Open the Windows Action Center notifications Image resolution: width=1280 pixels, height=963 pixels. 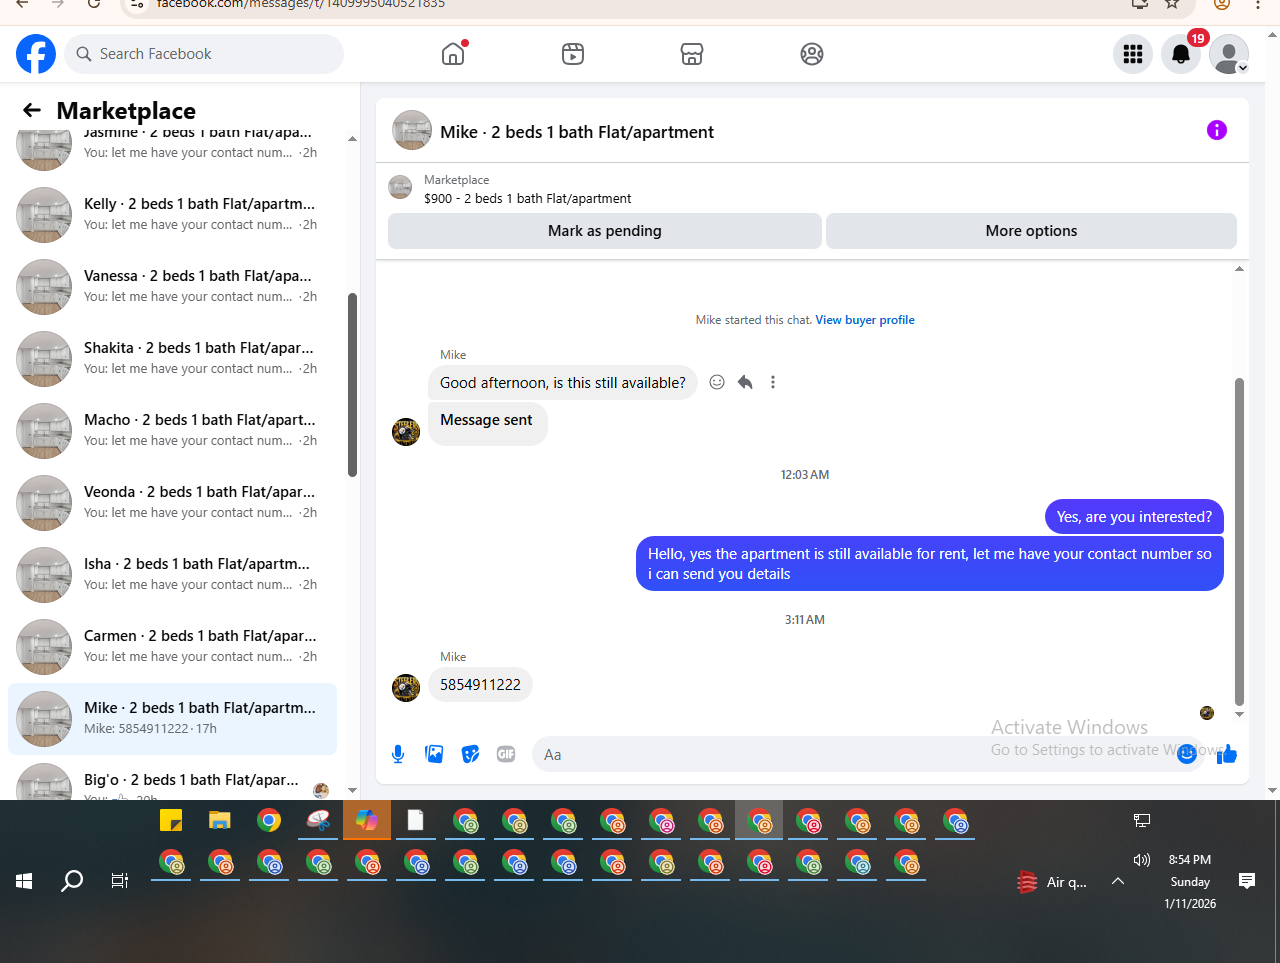tap(1247, 881)
